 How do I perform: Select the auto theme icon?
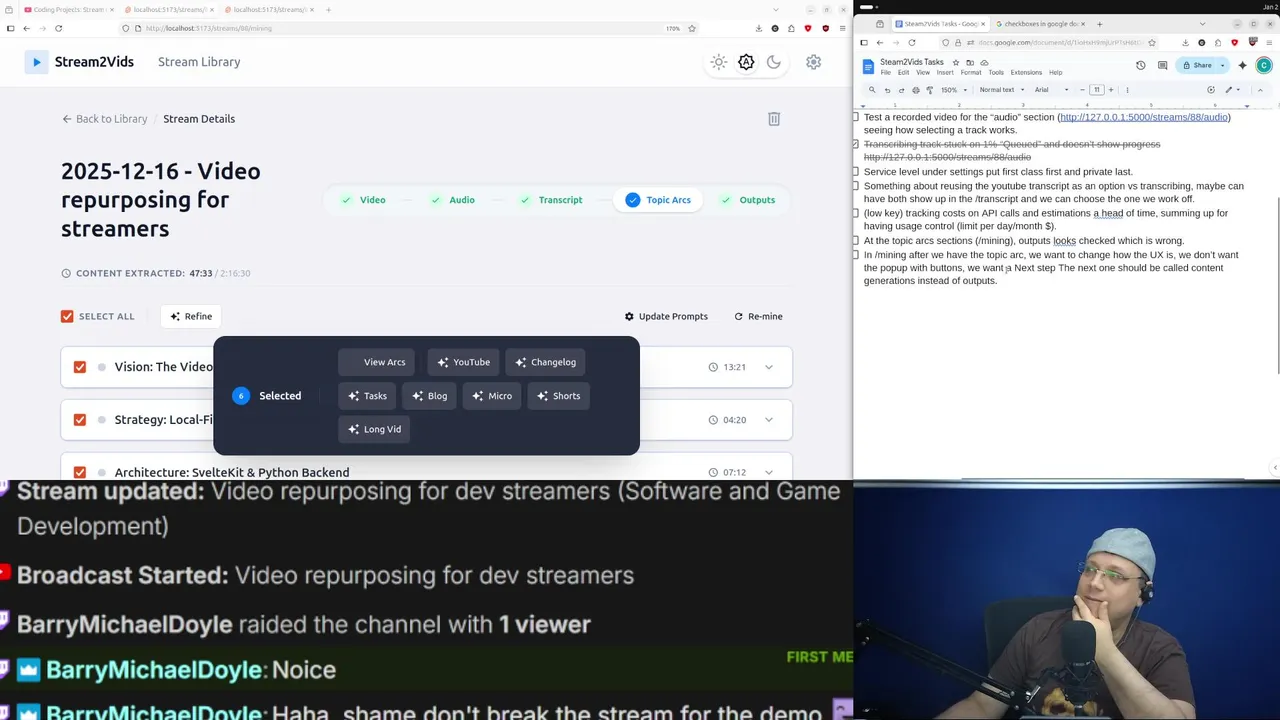[746, 62]
